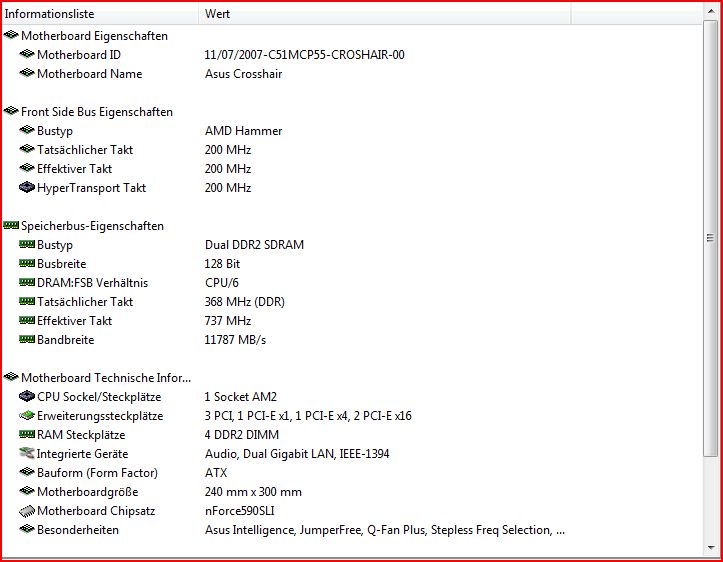Click the vertical scrollbar thumb
Image resolution: width=723 pixels, height=562 pixels.
point(711,238)
